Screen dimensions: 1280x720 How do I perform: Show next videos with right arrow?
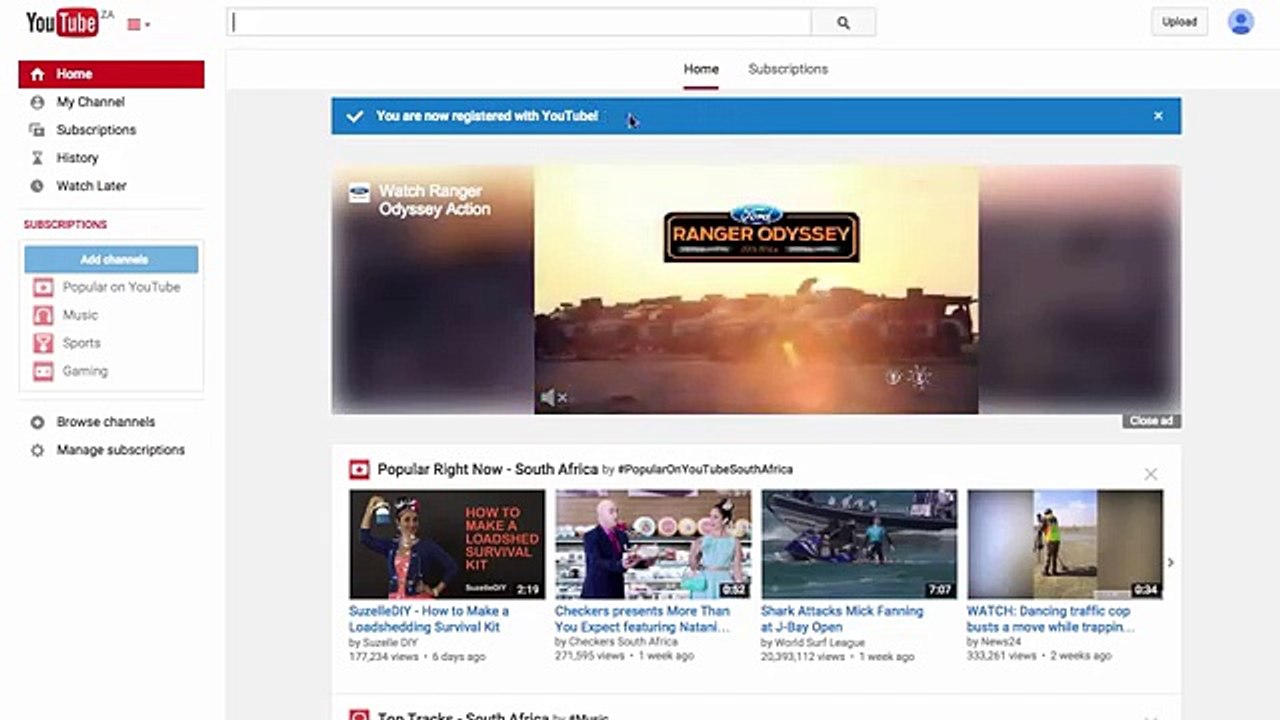(1170, 562)
